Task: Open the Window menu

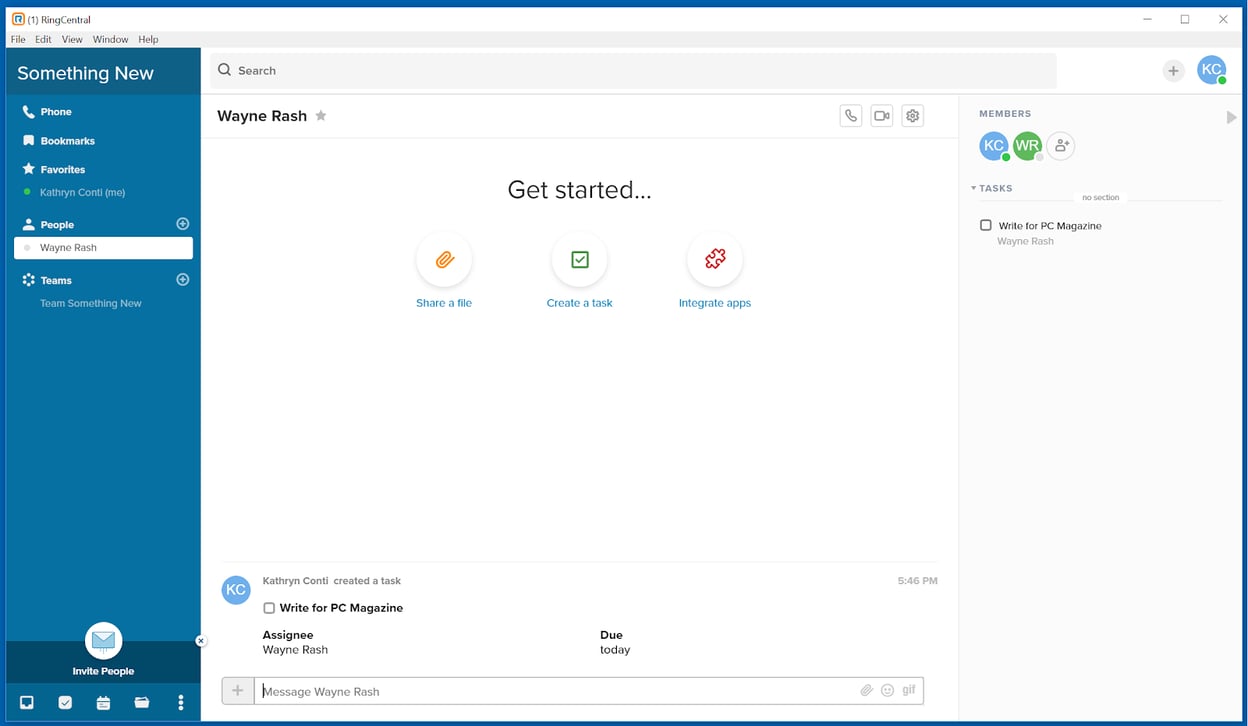Action: (x=110, y=40)
